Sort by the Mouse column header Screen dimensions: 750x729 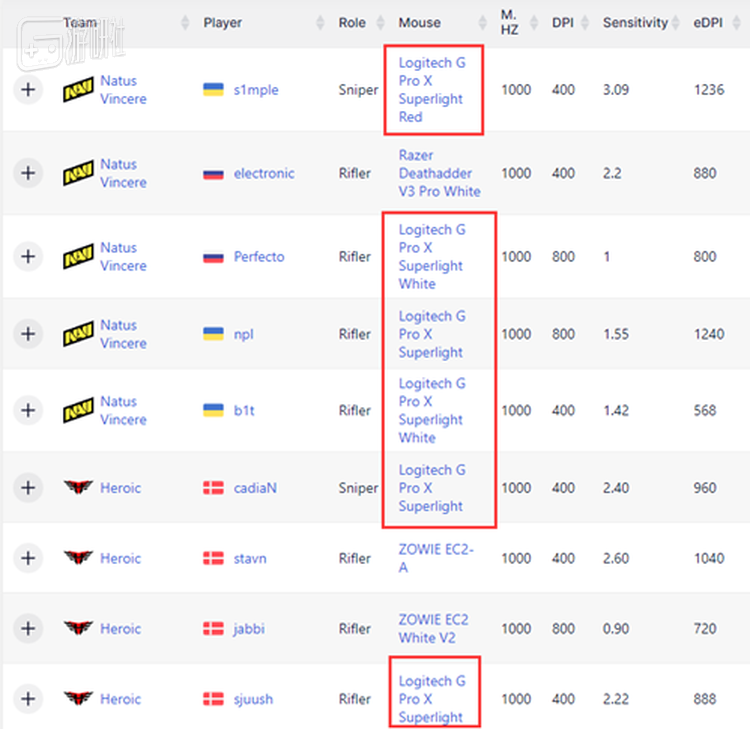pos(419,22)
